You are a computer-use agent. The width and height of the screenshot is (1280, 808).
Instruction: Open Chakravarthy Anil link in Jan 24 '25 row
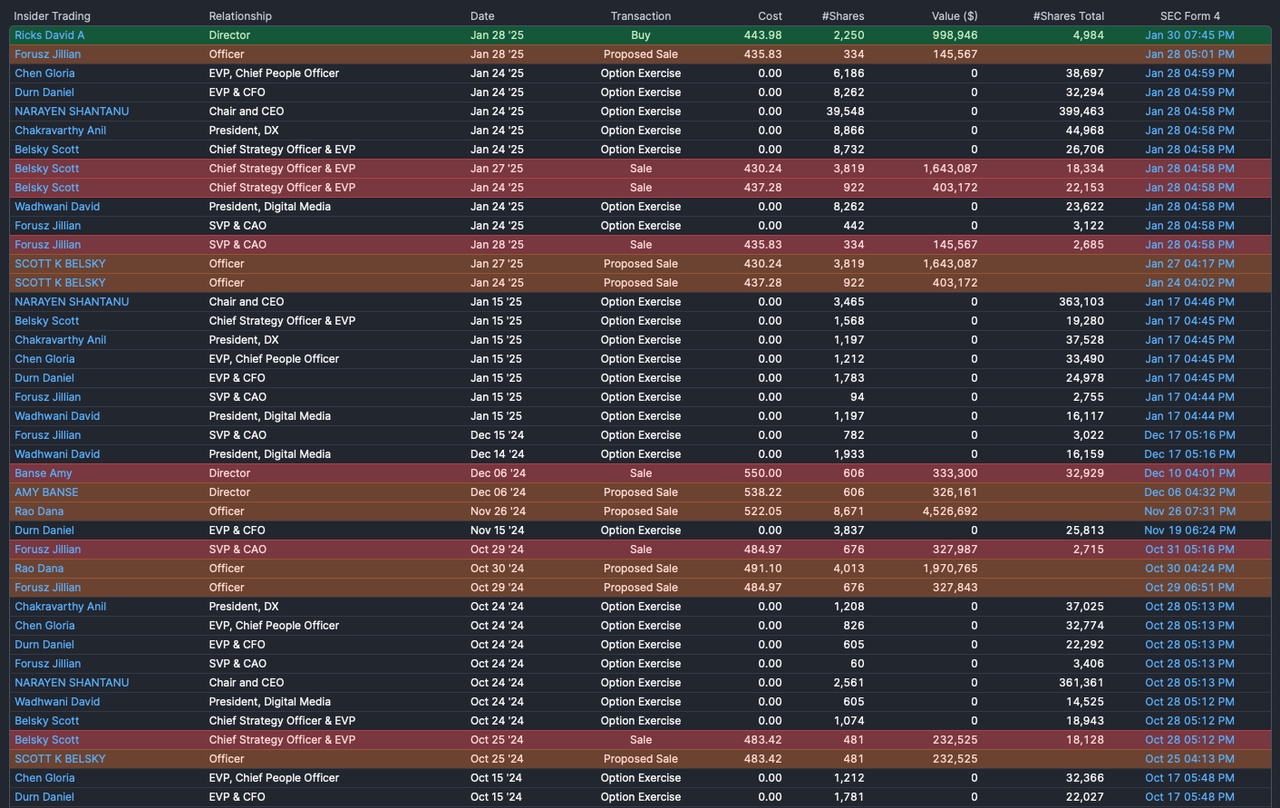pos(60,130)
